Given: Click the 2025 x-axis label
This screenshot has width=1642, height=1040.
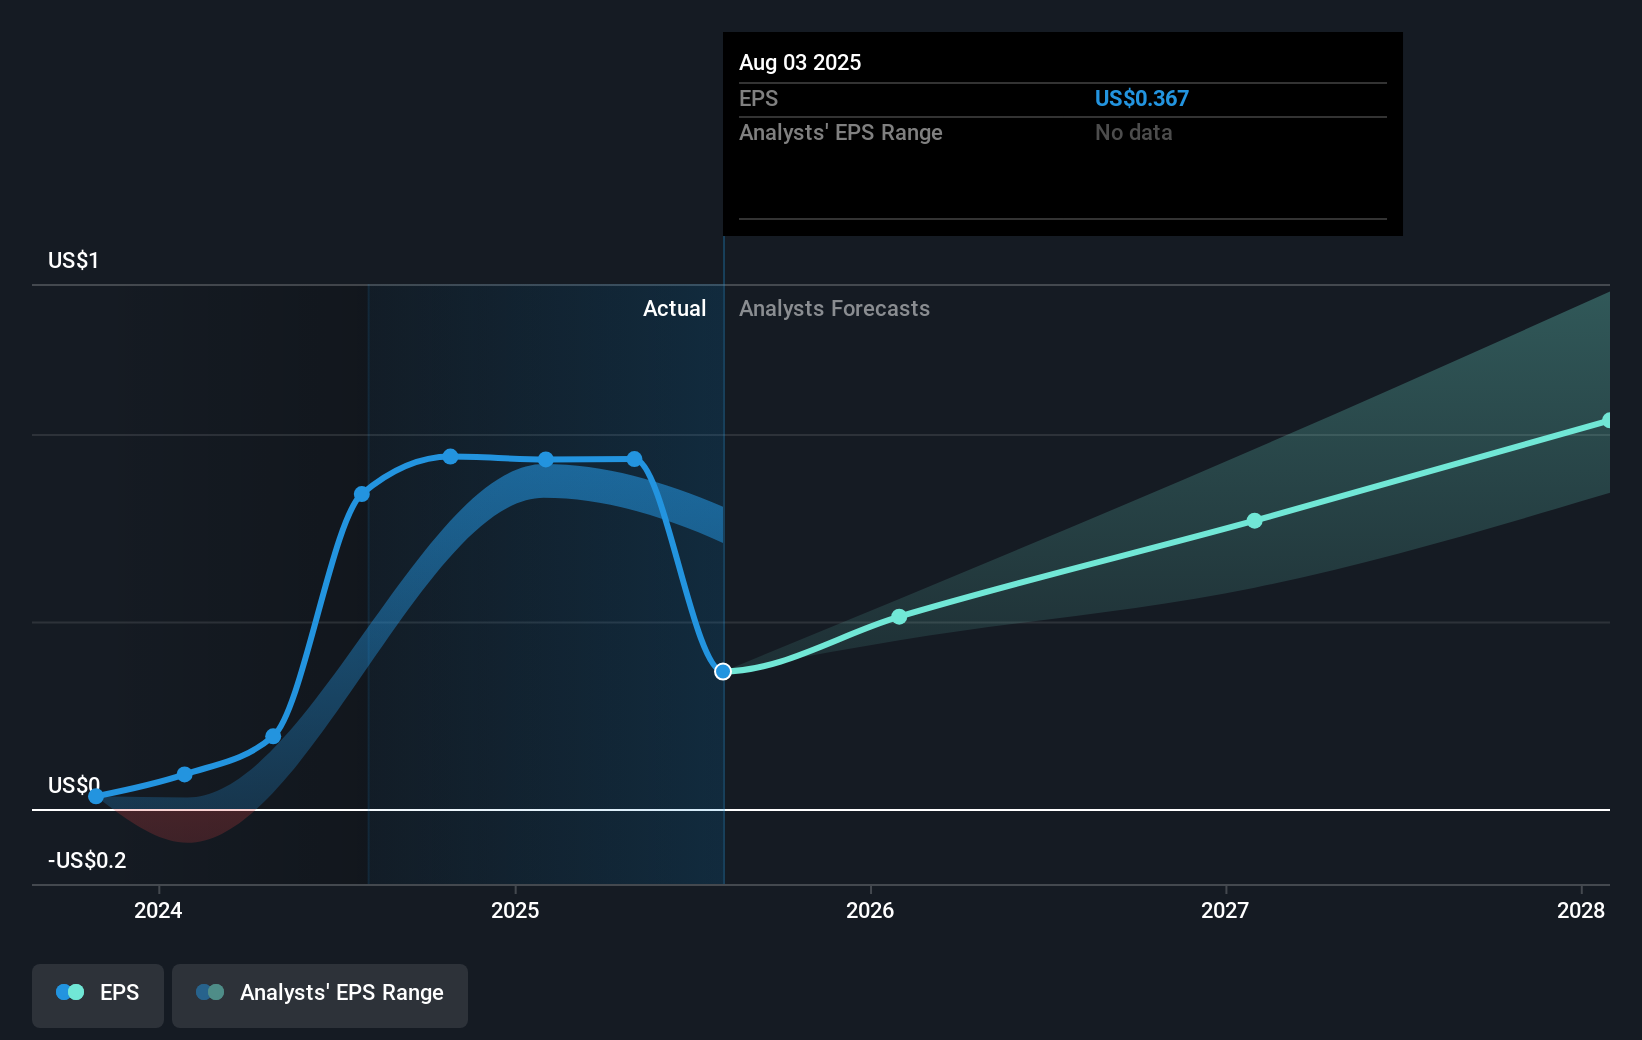Looking at the screenshot, I should (515, 910).
